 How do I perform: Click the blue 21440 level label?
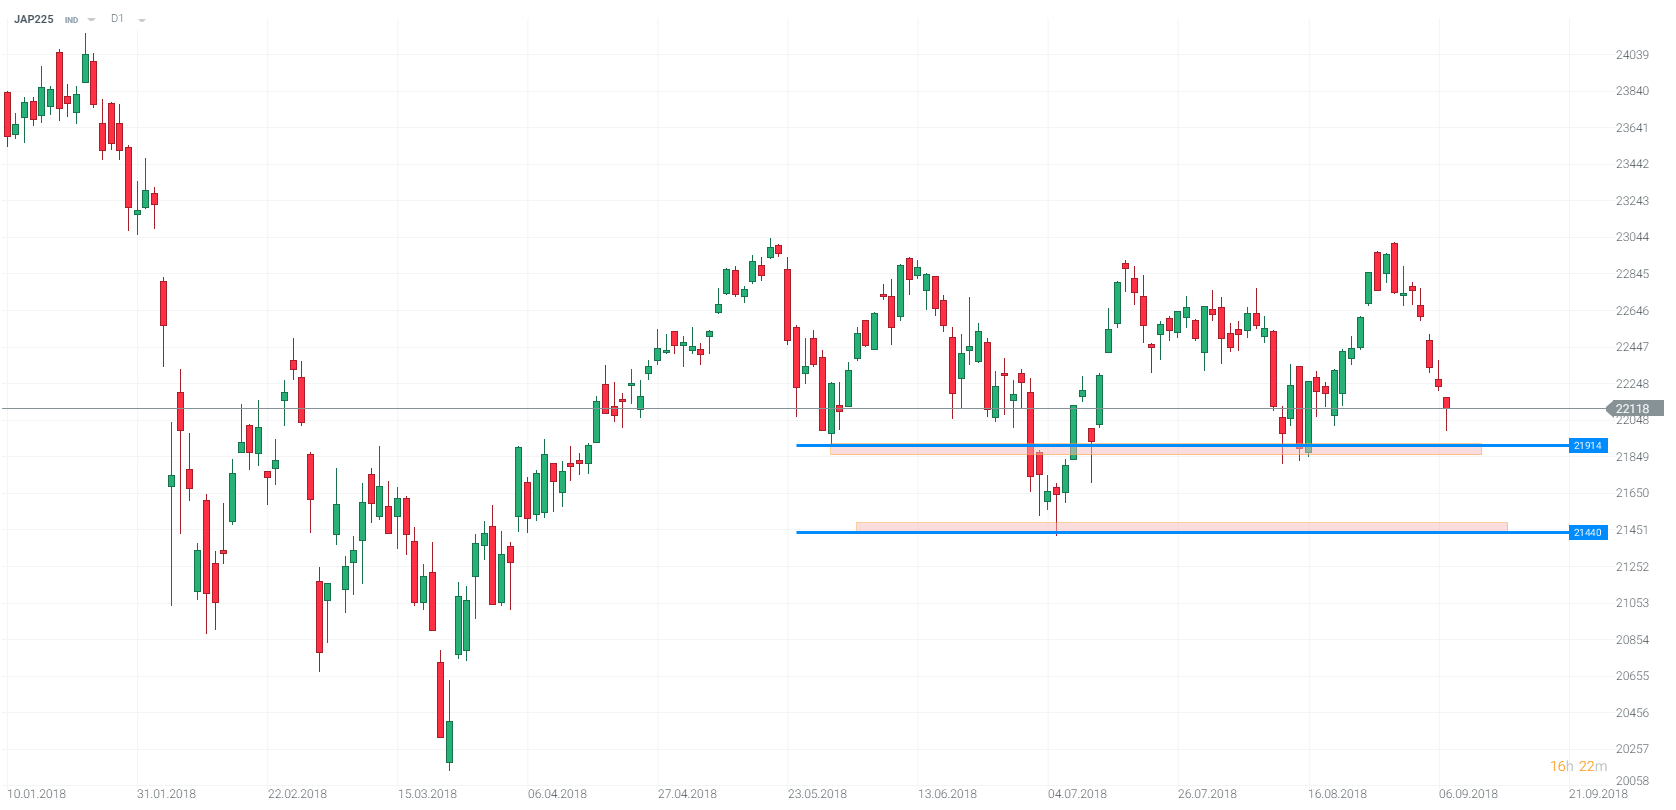pos(1587,533)
